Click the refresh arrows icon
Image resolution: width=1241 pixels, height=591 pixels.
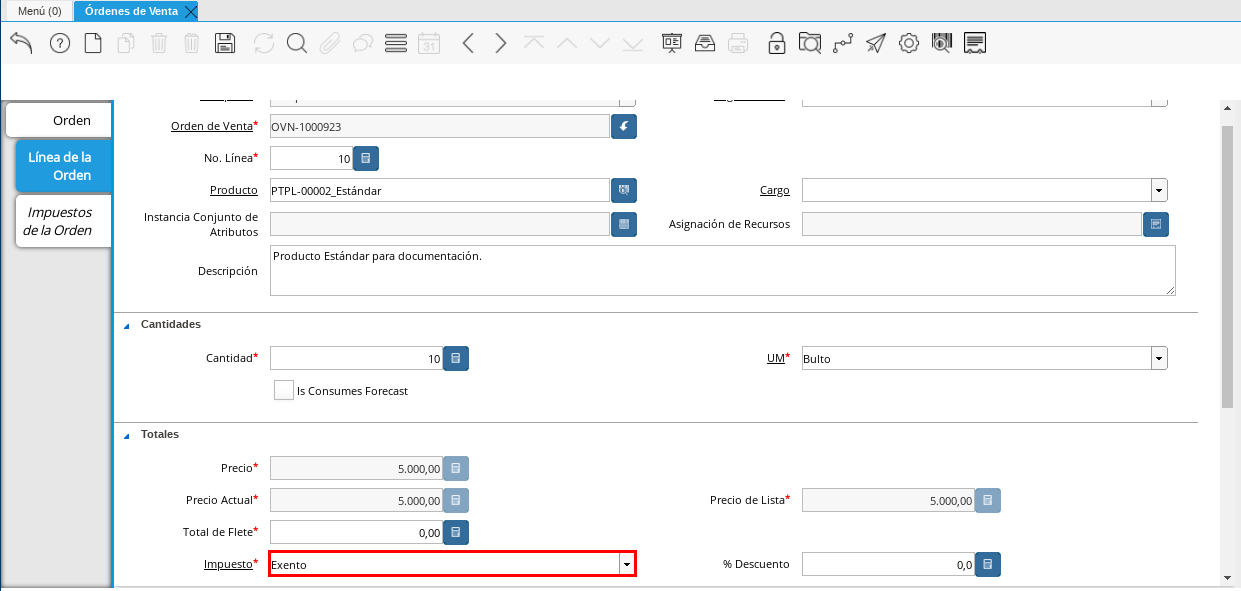[264, 43]
